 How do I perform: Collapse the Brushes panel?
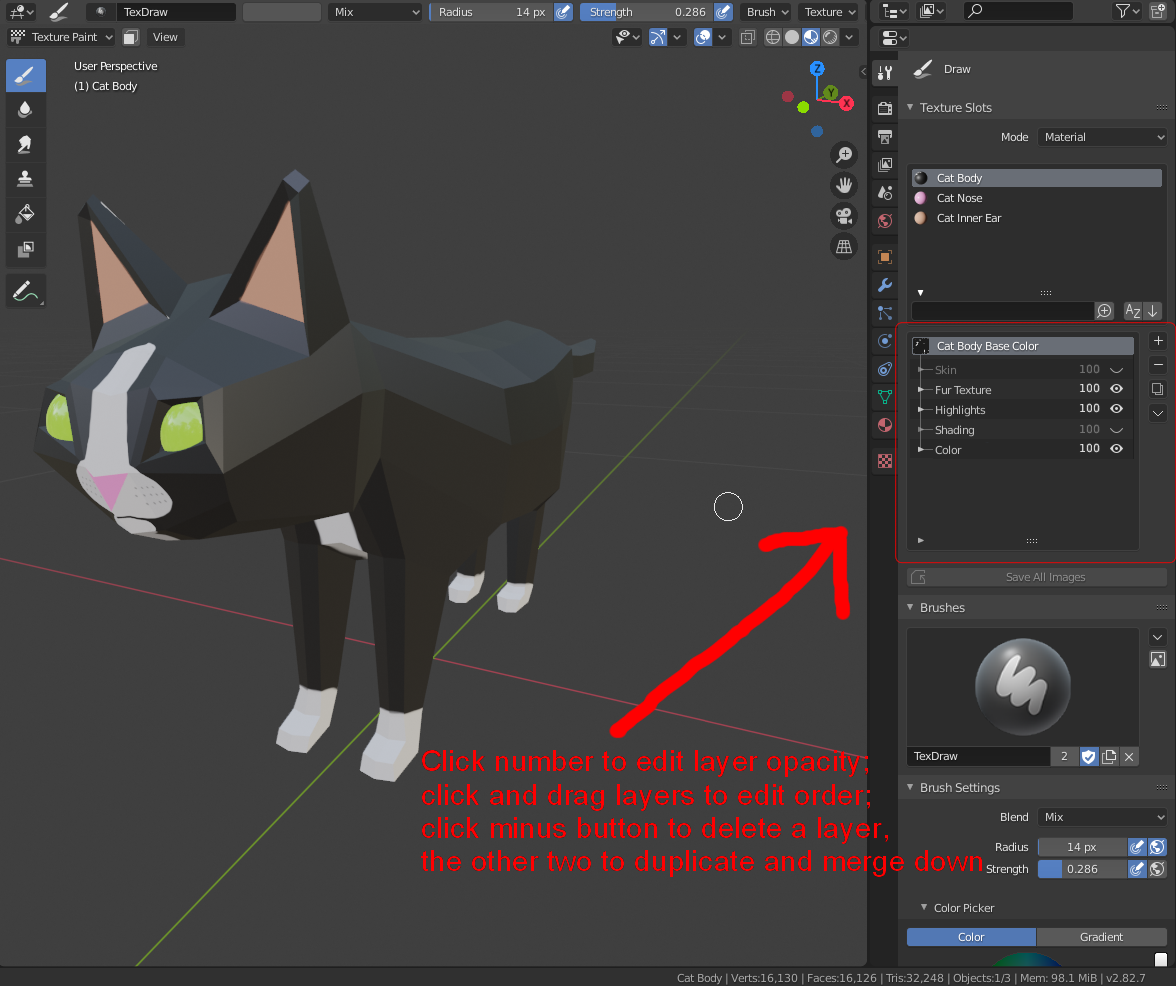pyautogui.click(x=910, y=607)
